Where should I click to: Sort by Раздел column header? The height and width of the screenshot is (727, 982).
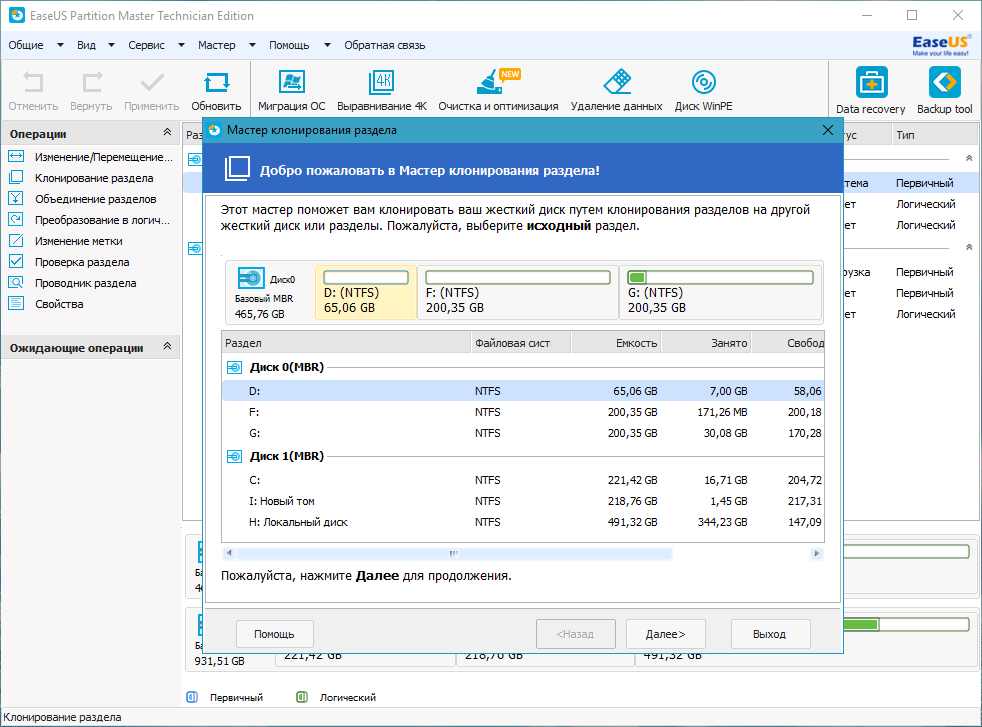[x=346, y=343]
